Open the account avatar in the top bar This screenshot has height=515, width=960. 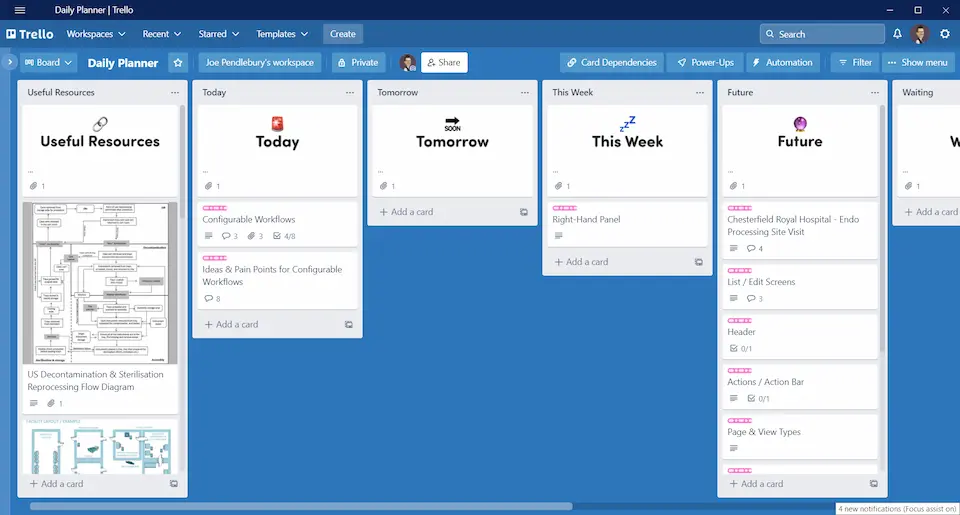coord(920,34)
